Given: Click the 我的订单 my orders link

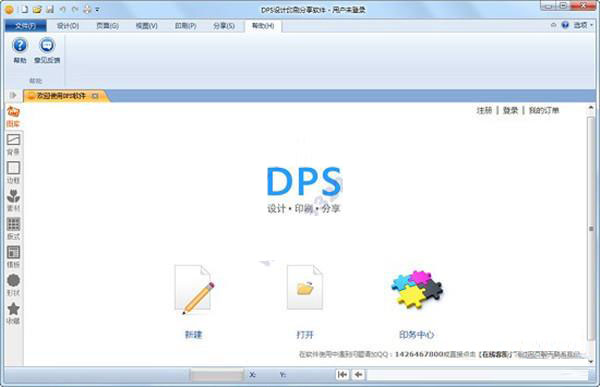Looking at the screenshot, I should [x=544, y=111].
